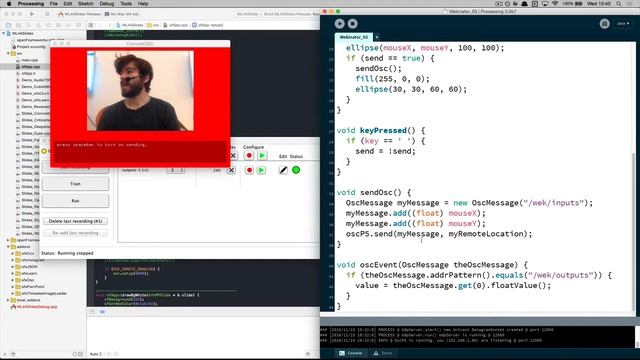Select main.cpp in Xcode navigator
Image resolution: width=640 pixels, height=360 pixels.
[29, 60]
